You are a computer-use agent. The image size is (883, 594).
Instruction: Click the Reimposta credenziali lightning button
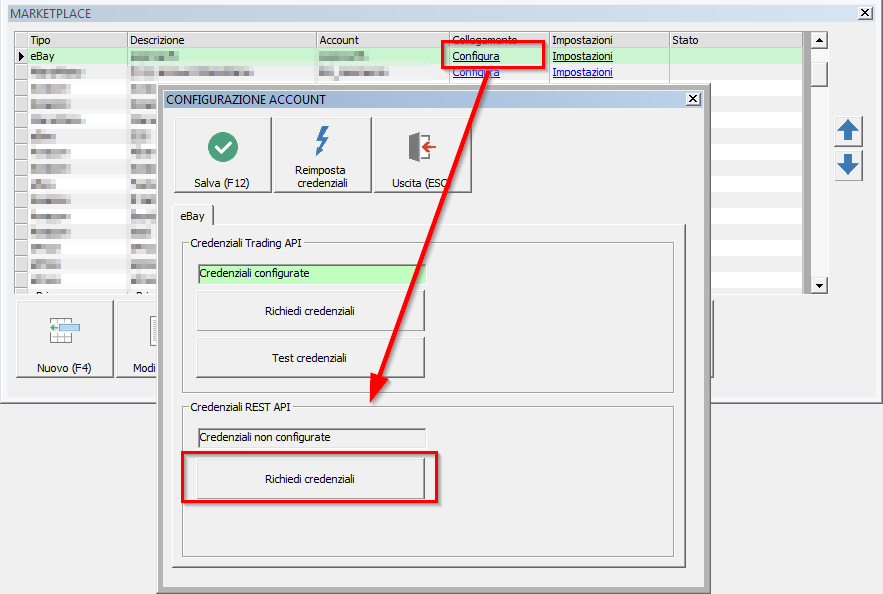pyautogui.click(x=323, y=155)
